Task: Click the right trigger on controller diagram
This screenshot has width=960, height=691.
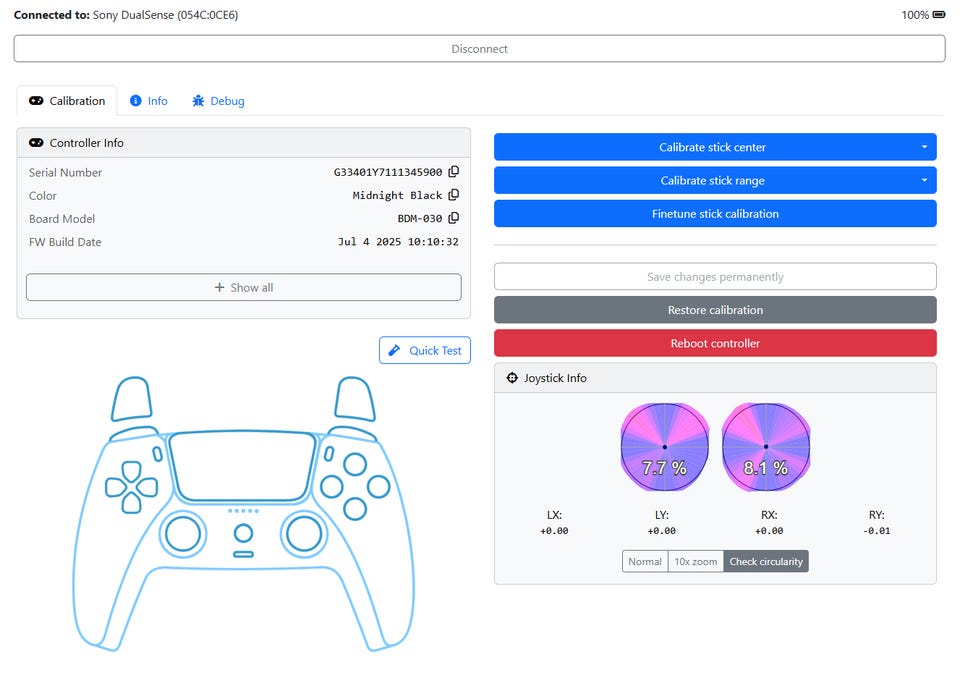Action: (355, 398)
